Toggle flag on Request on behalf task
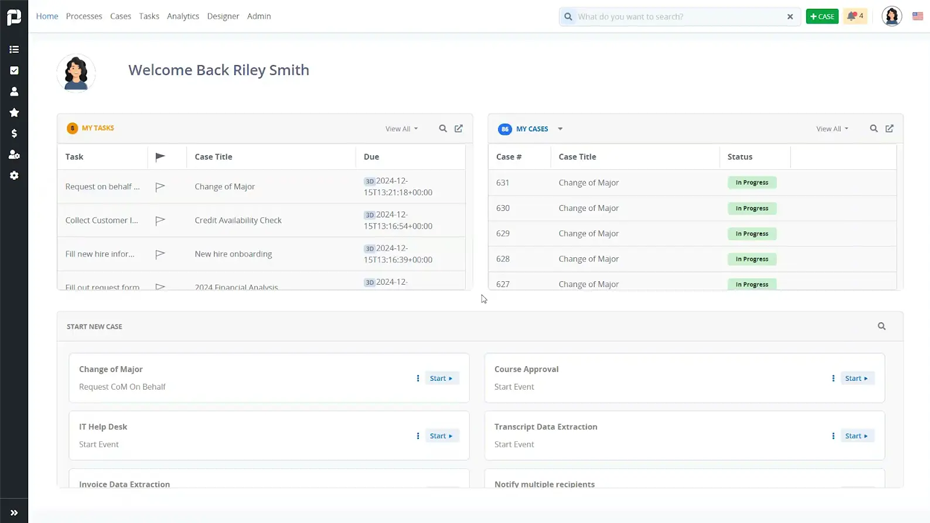Image resolution: width=930 pixels, height=523 pixels. click(160, 187)
